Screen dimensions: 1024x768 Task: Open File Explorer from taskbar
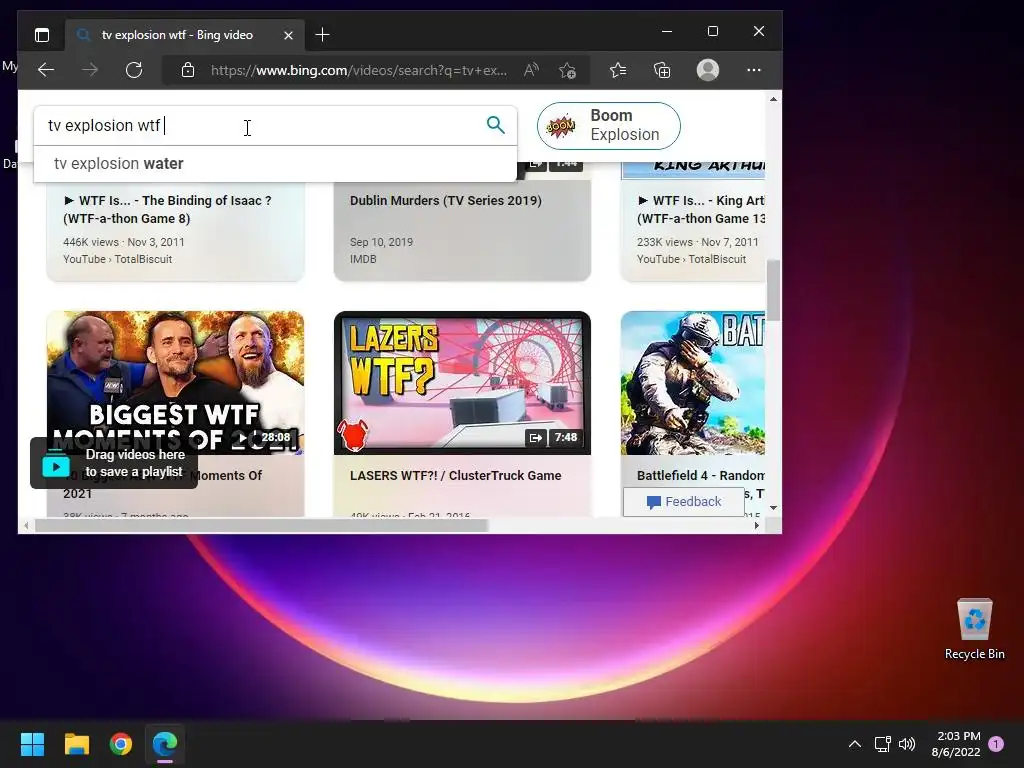[76, 744]
